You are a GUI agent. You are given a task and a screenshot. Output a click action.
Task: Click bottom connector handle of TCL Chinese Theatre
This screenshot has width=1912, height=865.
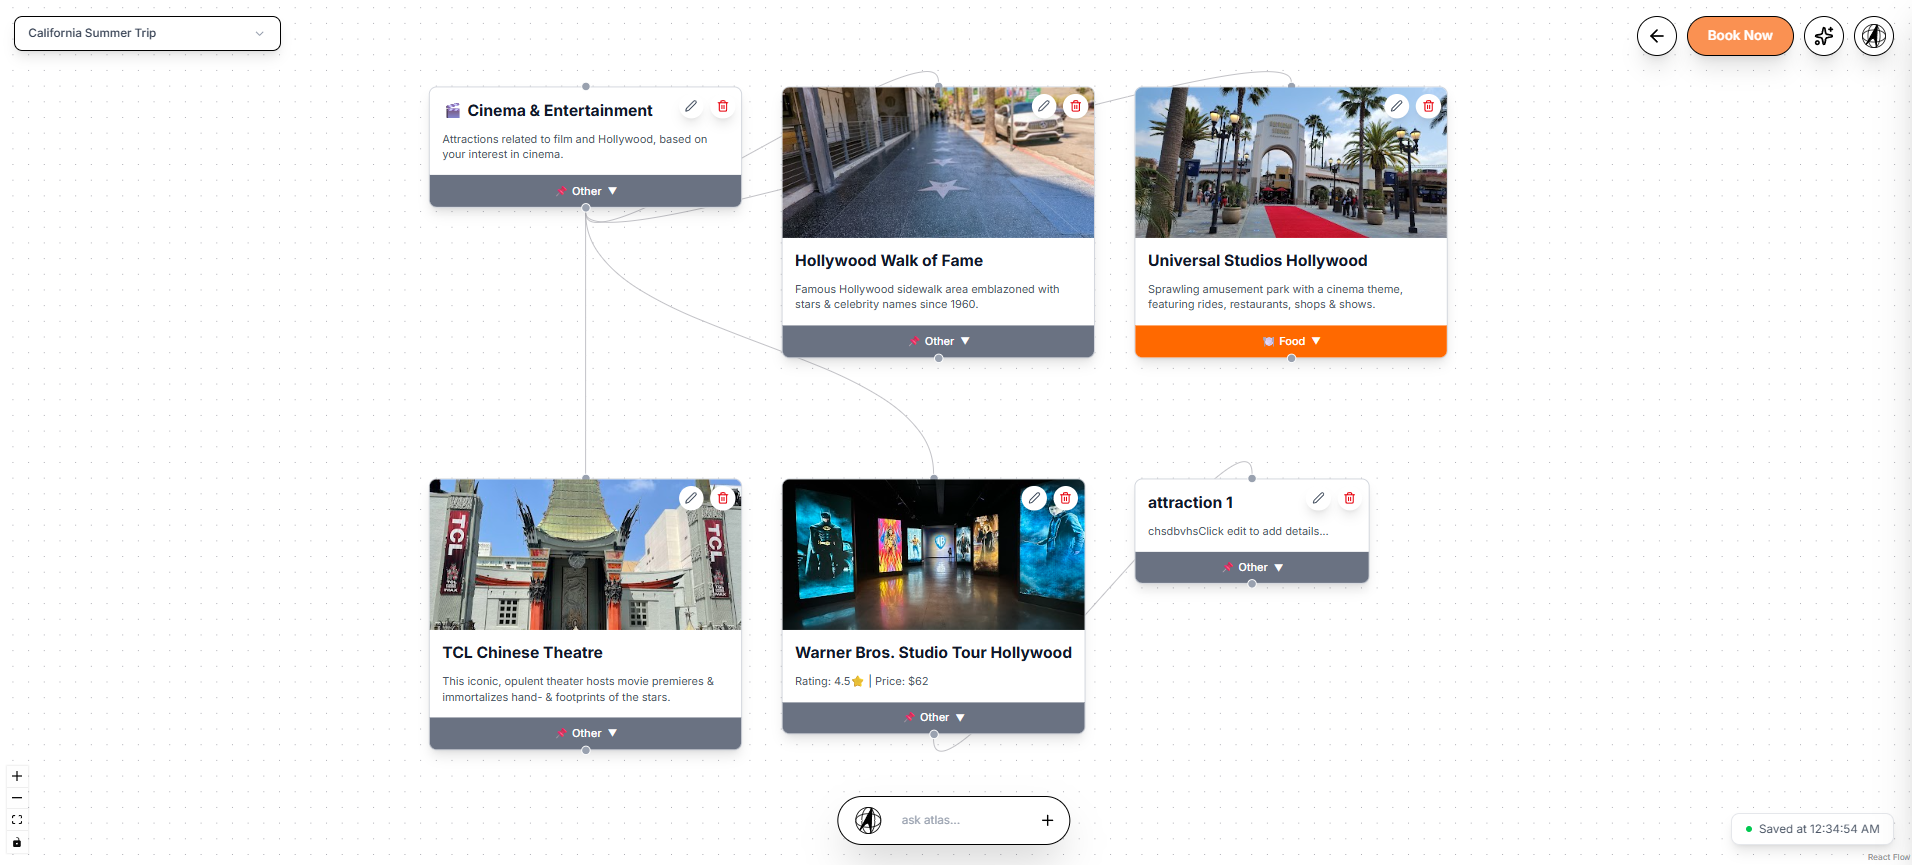click(586, 750)
